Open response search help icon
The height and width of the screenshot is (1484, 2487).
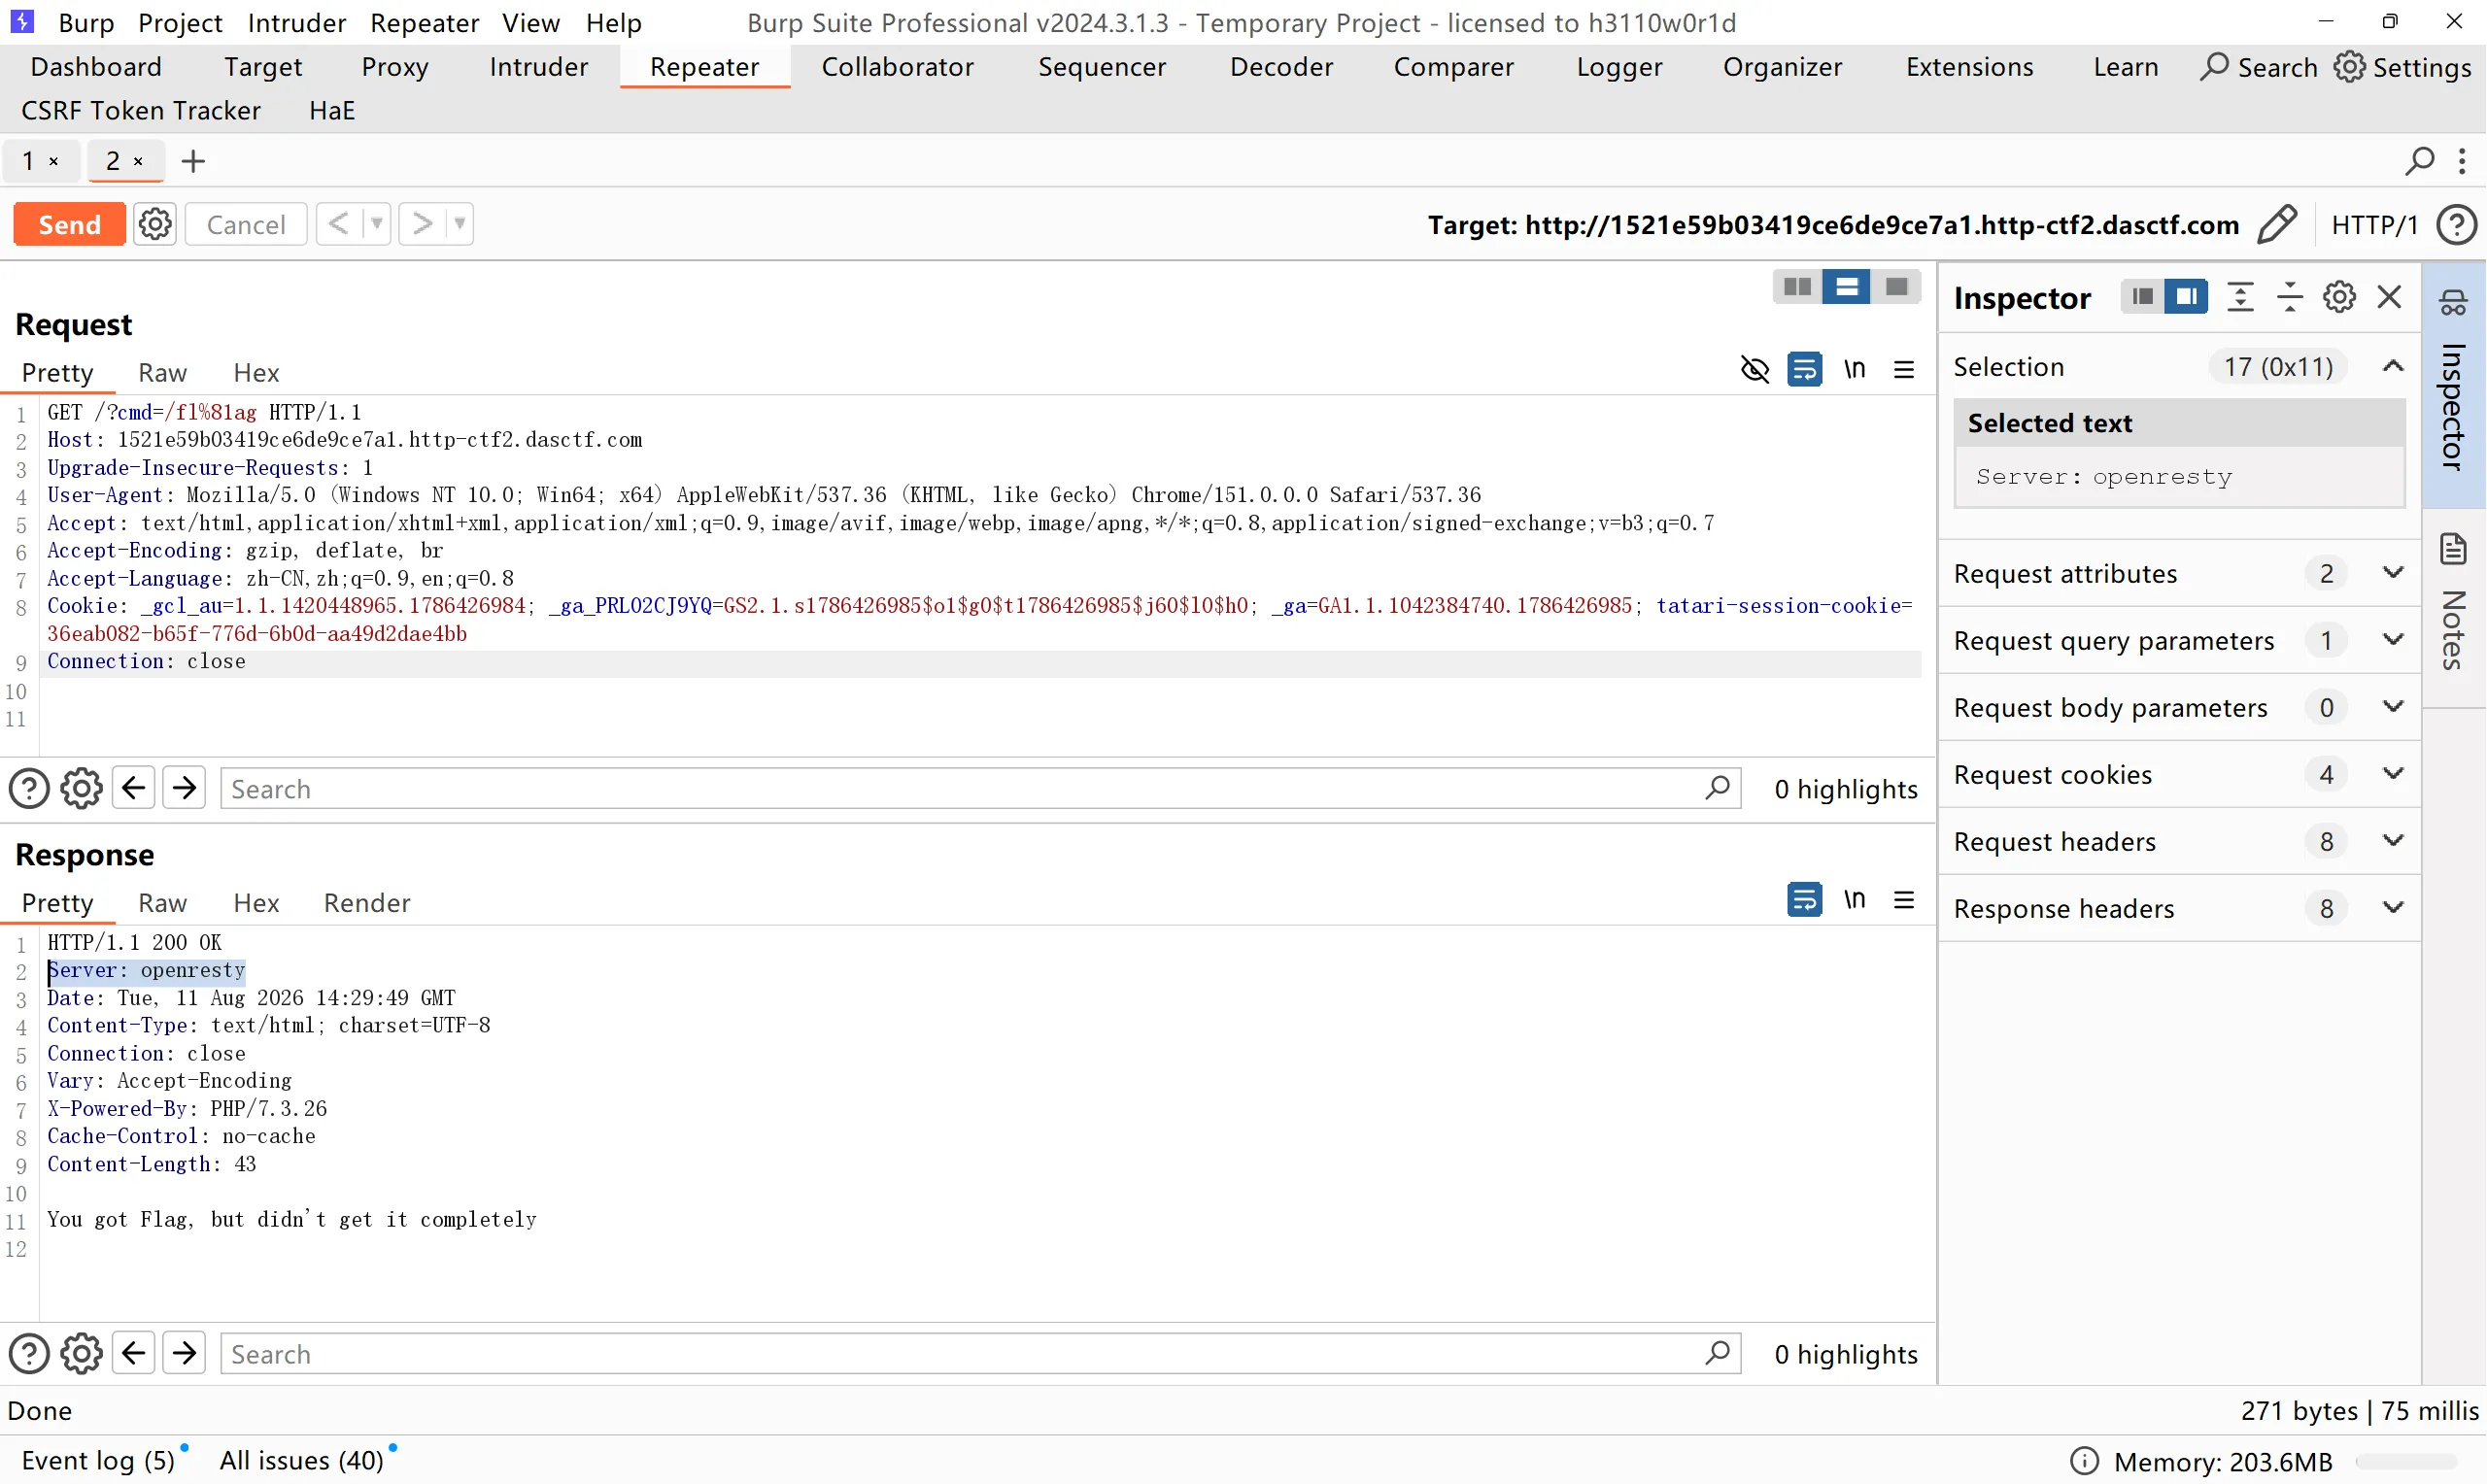[29, 1353]
